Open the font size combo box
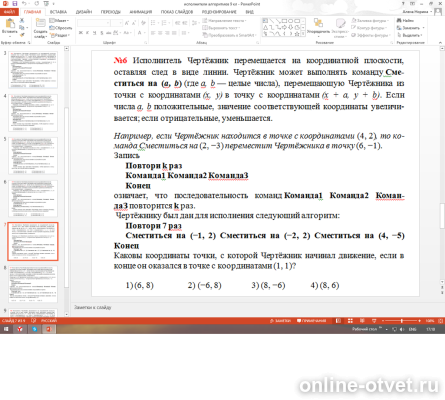The height and width of the screenshot is (400, 445). (x=117, y=23)
